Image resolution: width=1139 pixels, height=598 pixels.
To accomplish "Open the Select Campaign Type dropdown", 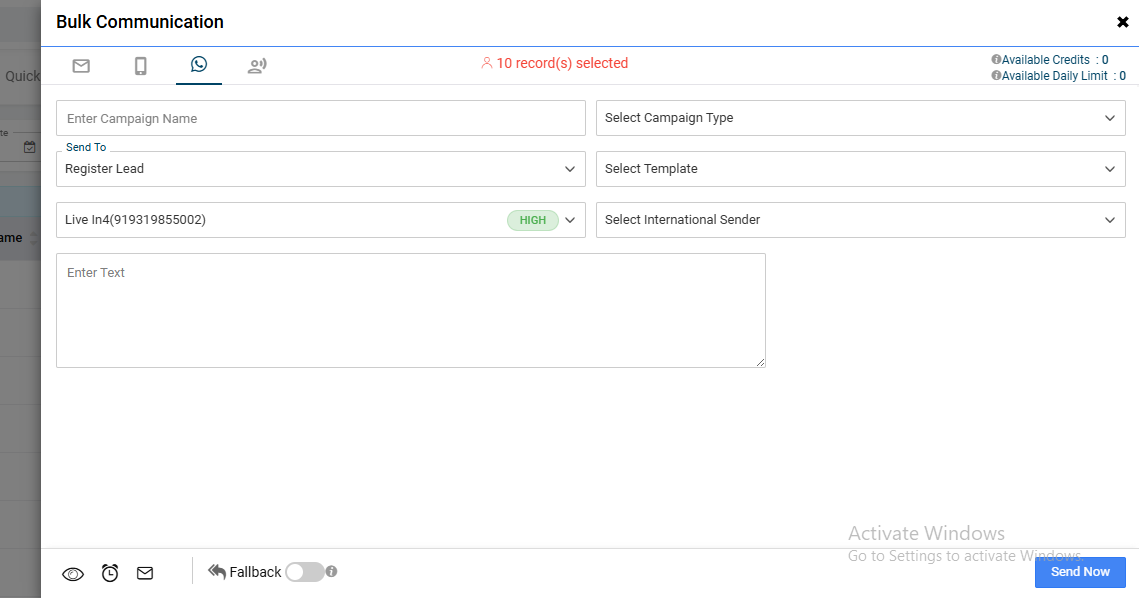I will (860, 118).
